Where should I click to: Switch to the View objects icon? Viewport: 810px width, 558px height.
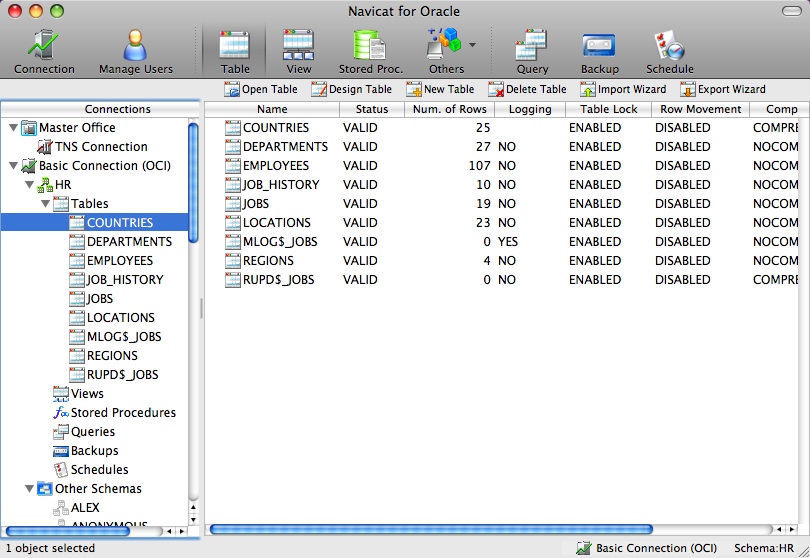[x=299, y=52]
